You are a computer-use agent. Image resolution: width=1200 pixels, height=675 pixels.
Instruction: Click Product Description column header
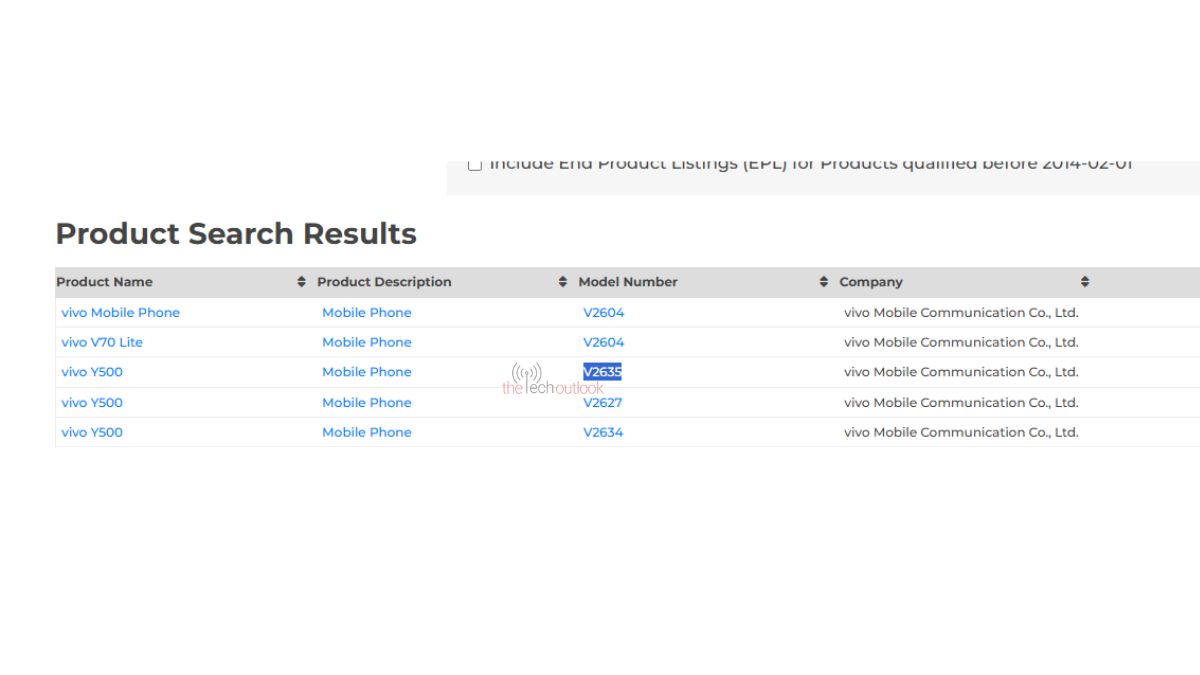pos(384,282)
